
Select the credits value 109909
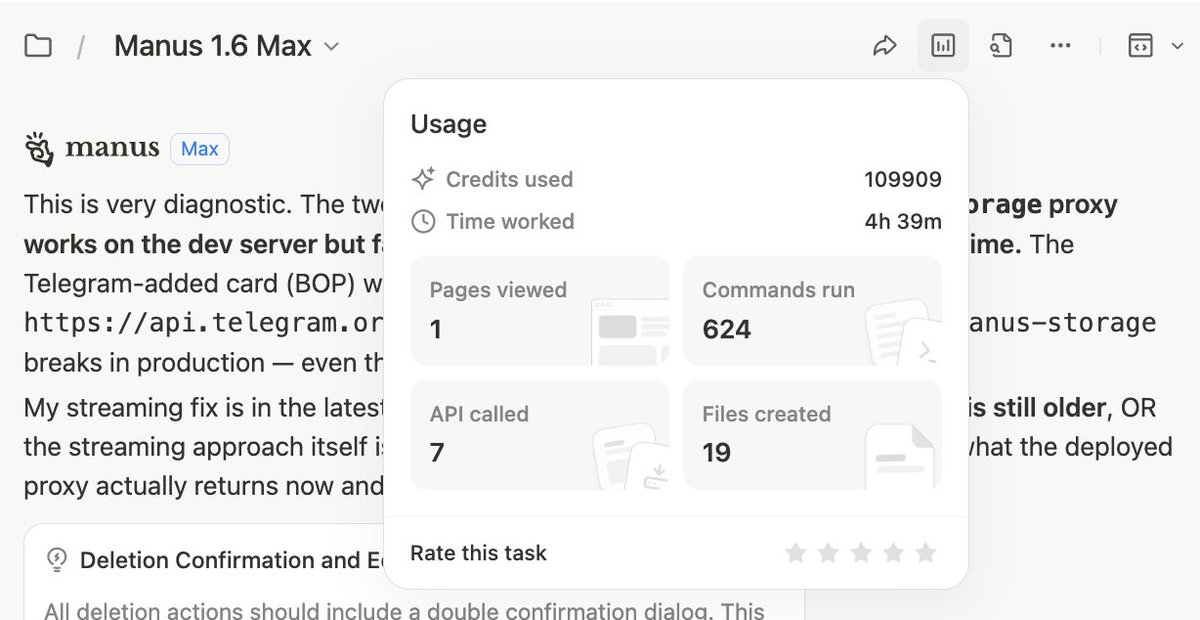(903, 180)
